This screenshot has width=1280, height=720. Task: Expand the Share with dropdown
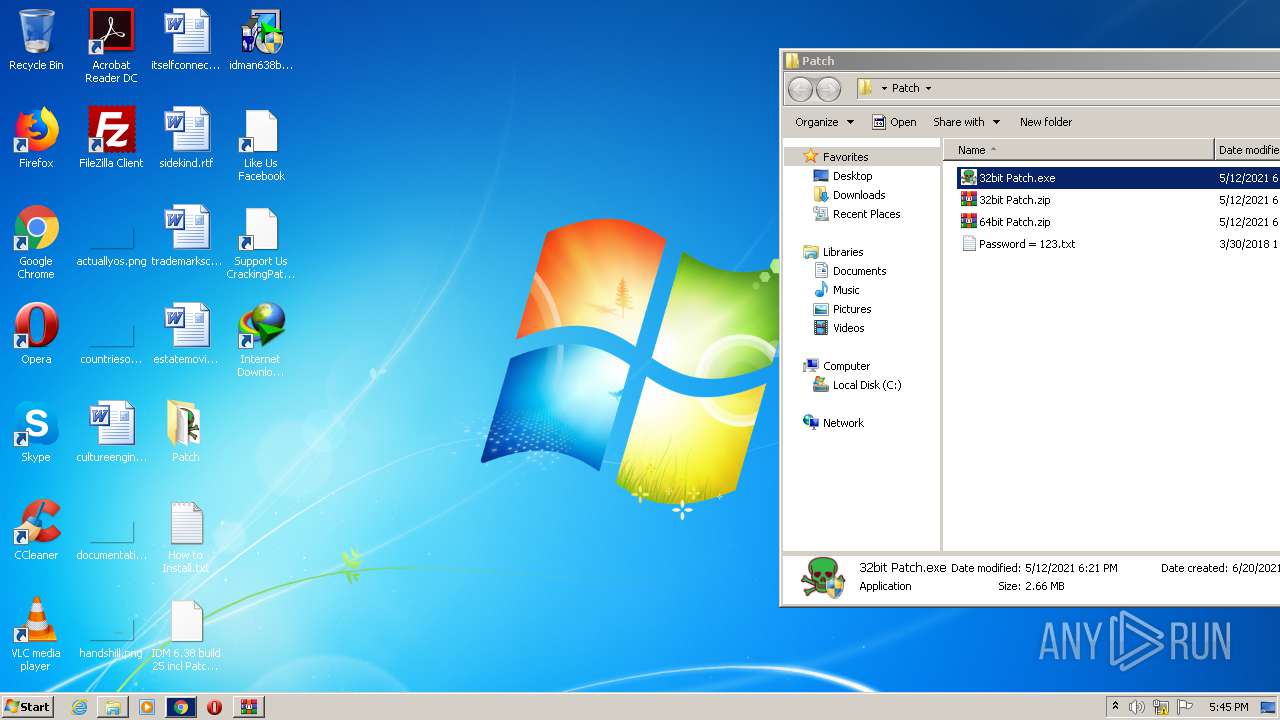(966, 122)
